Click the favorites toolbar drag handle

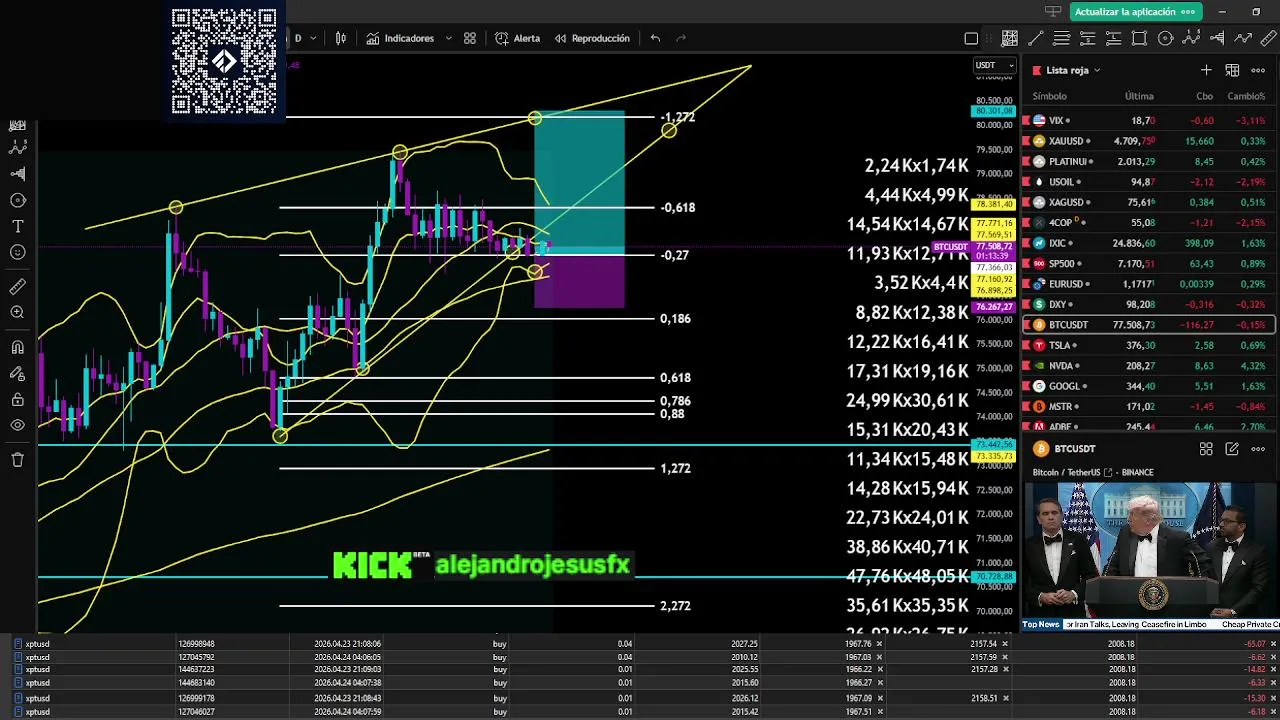pyautogui.click(x=989, y=39)
